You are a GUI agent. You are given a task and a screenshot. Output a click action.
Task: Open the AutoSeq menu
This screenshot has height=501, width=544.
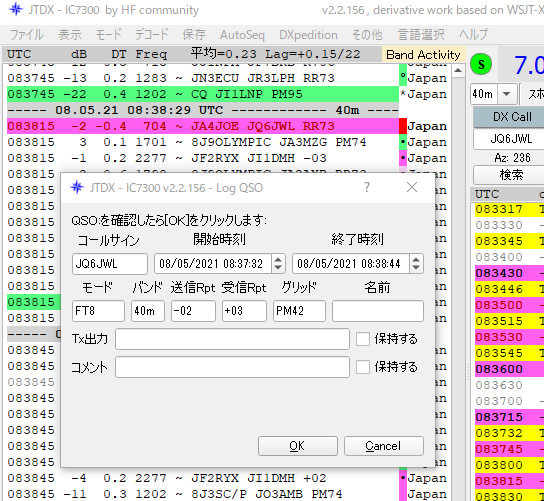point(242,35)
